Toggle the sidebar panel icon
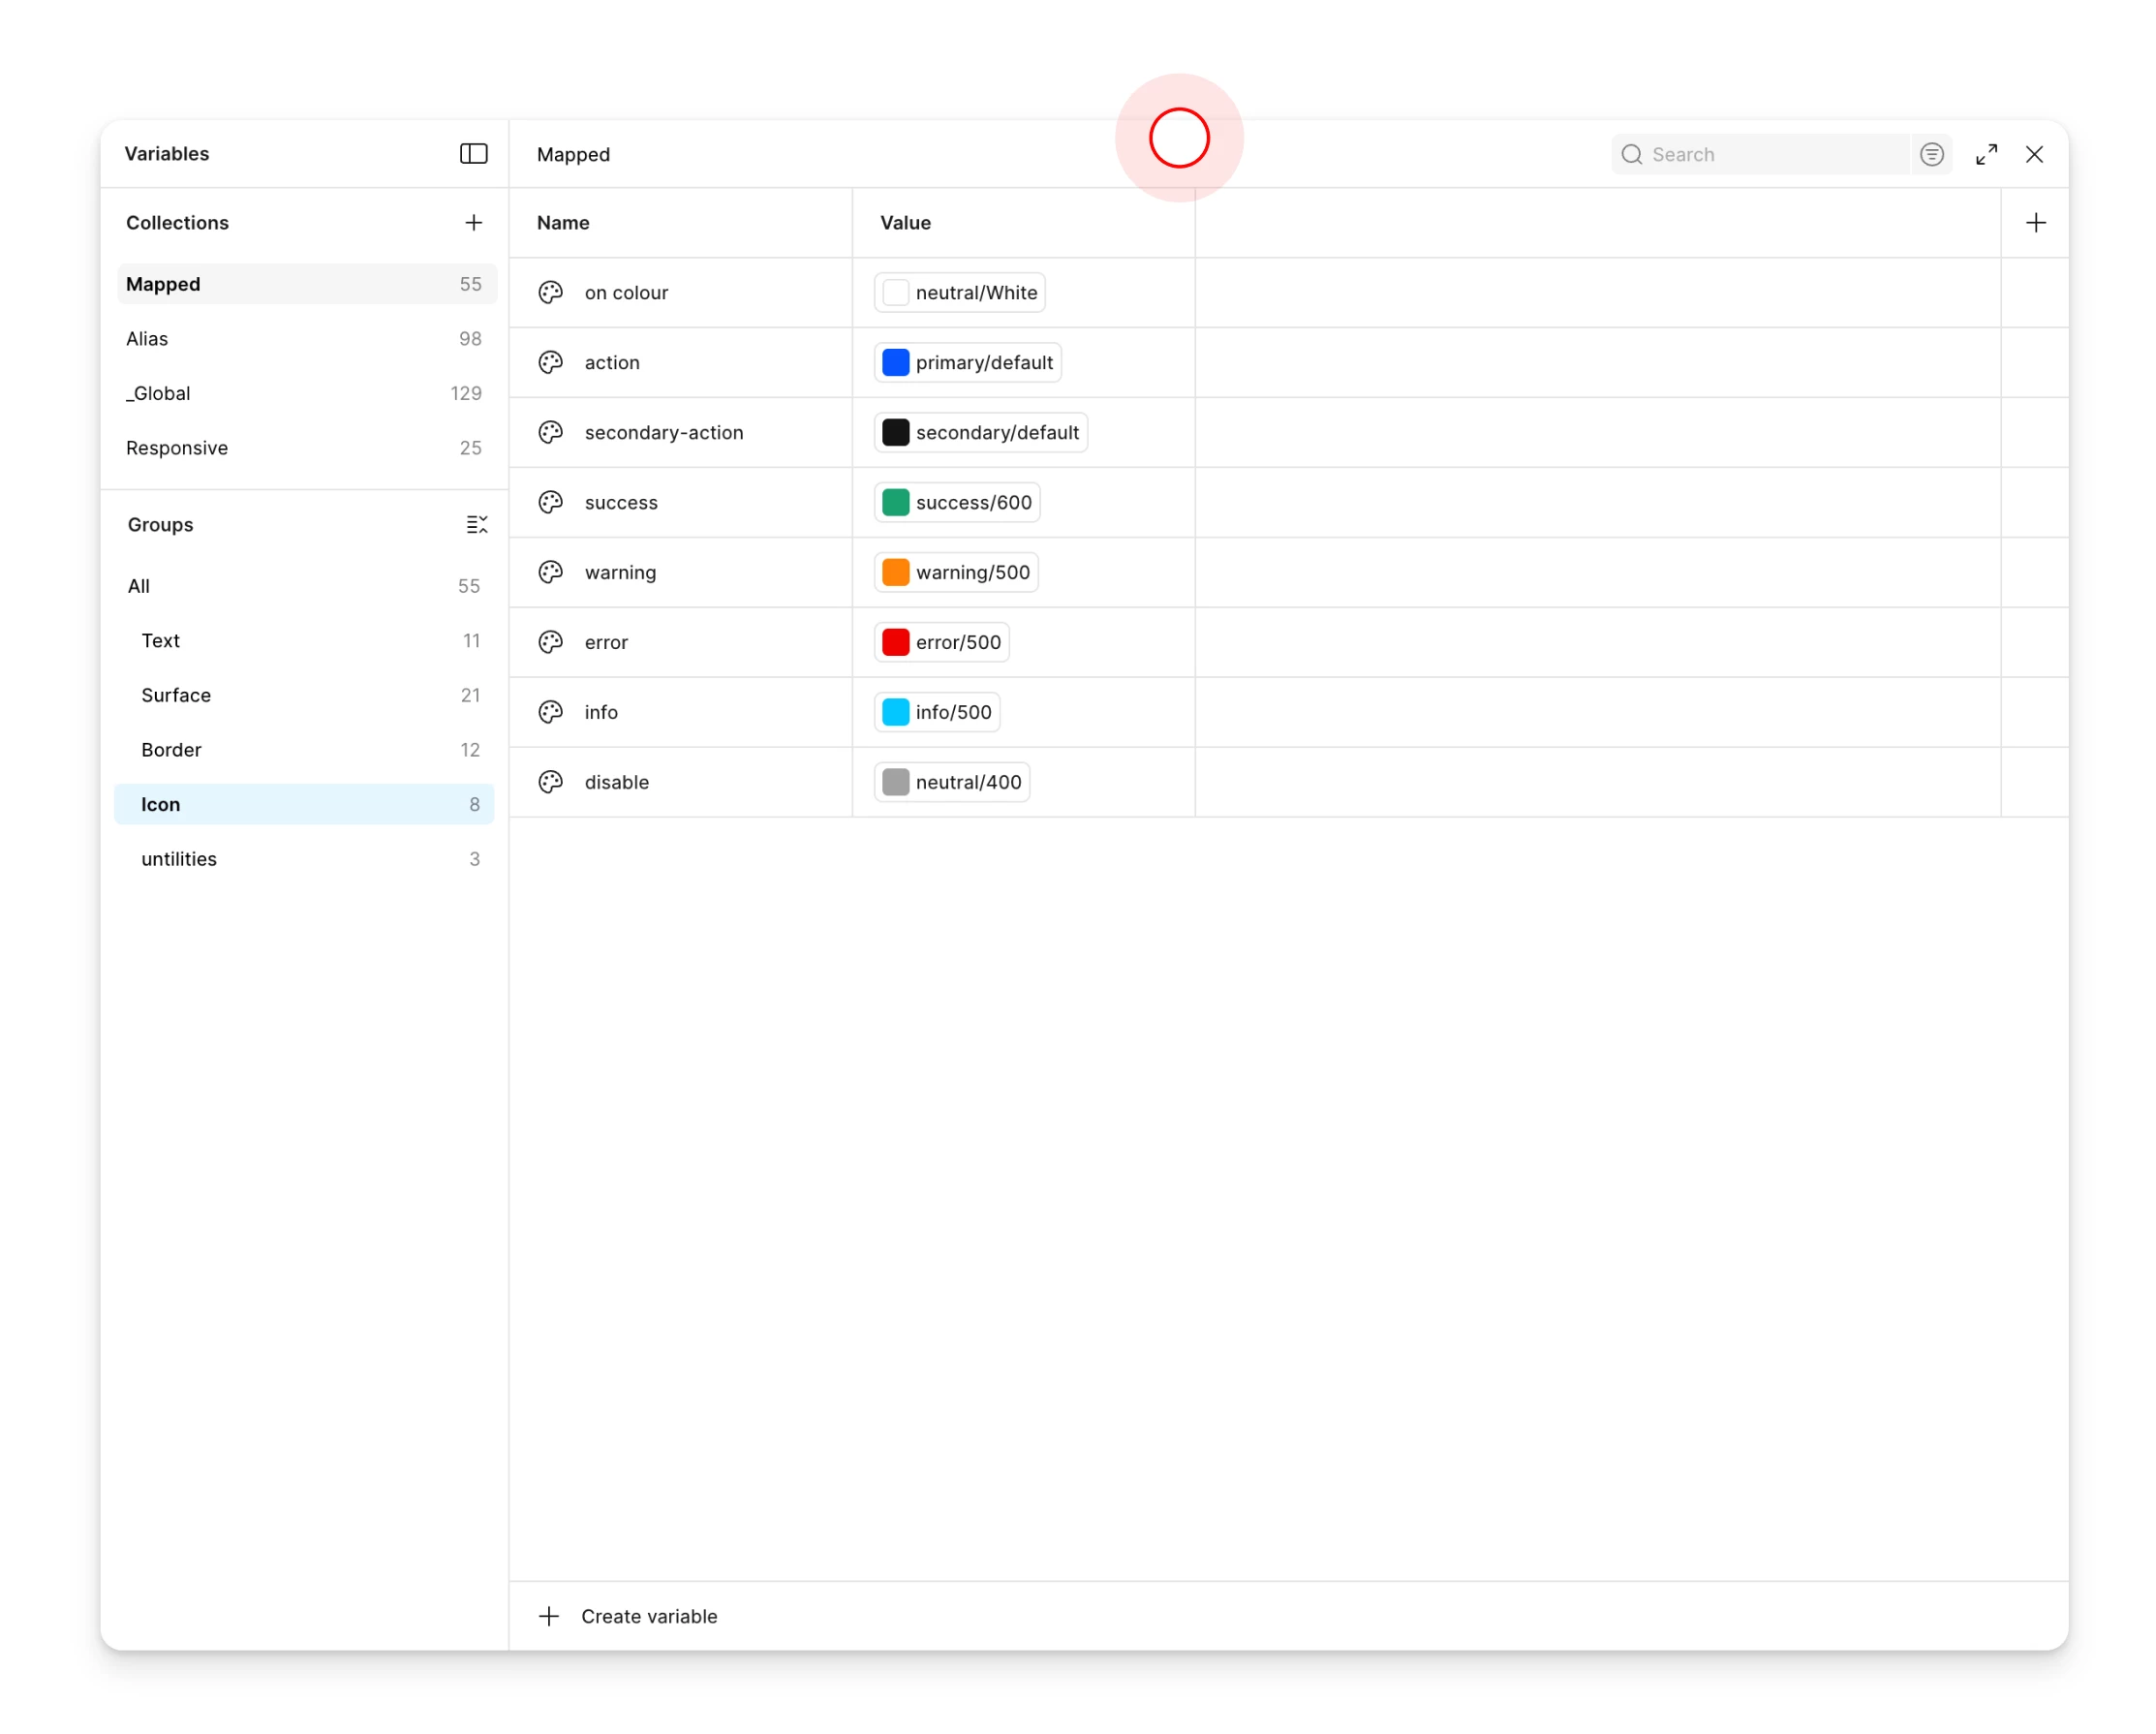The image size is (2156, 1734). coord(473,153)
